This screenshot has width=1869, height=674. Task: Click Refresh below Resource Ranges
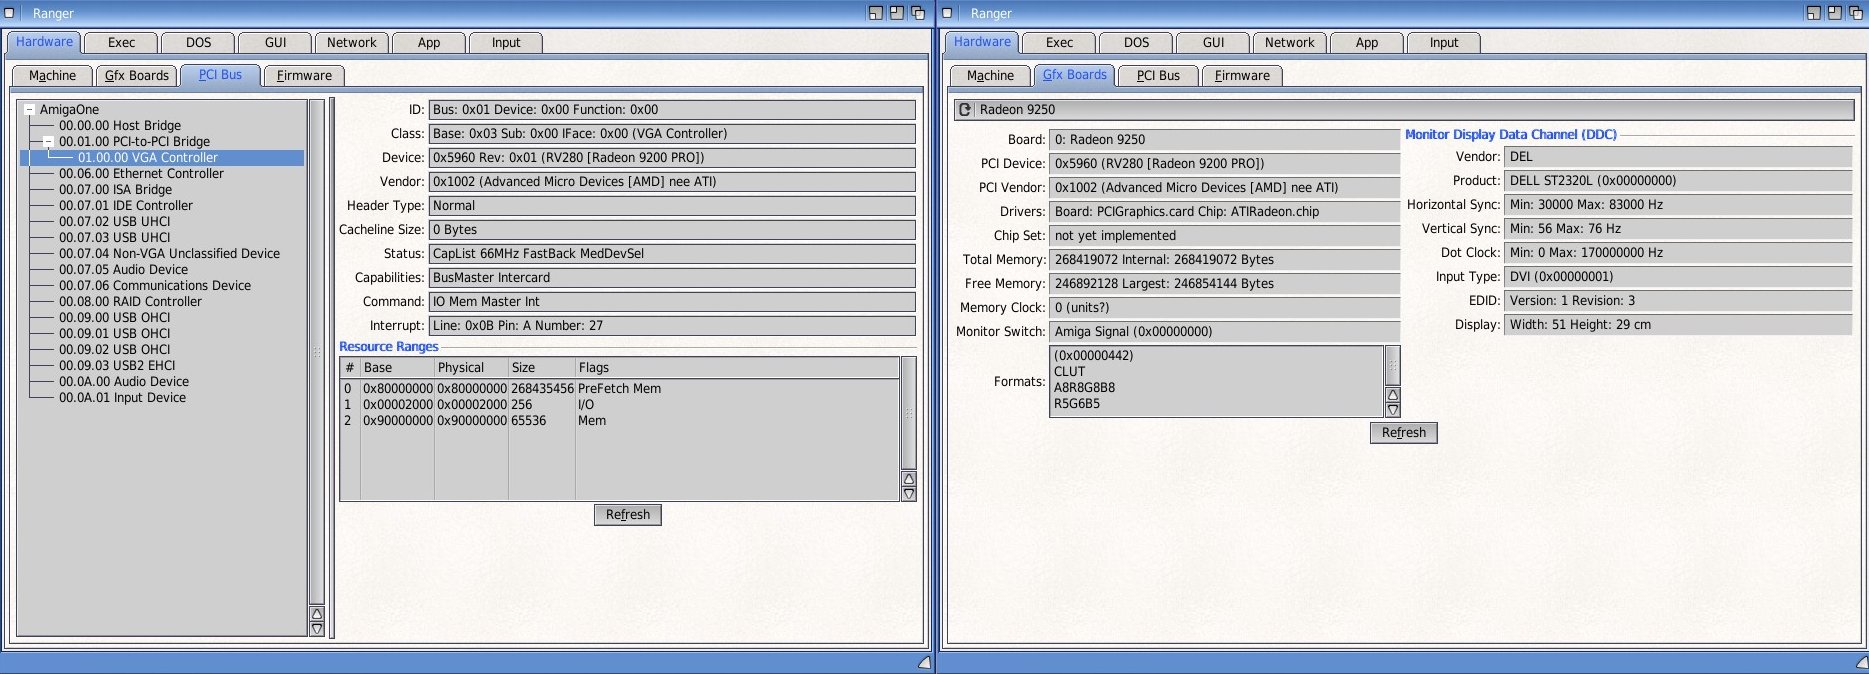pyautogui.click(x=627, y=515)
